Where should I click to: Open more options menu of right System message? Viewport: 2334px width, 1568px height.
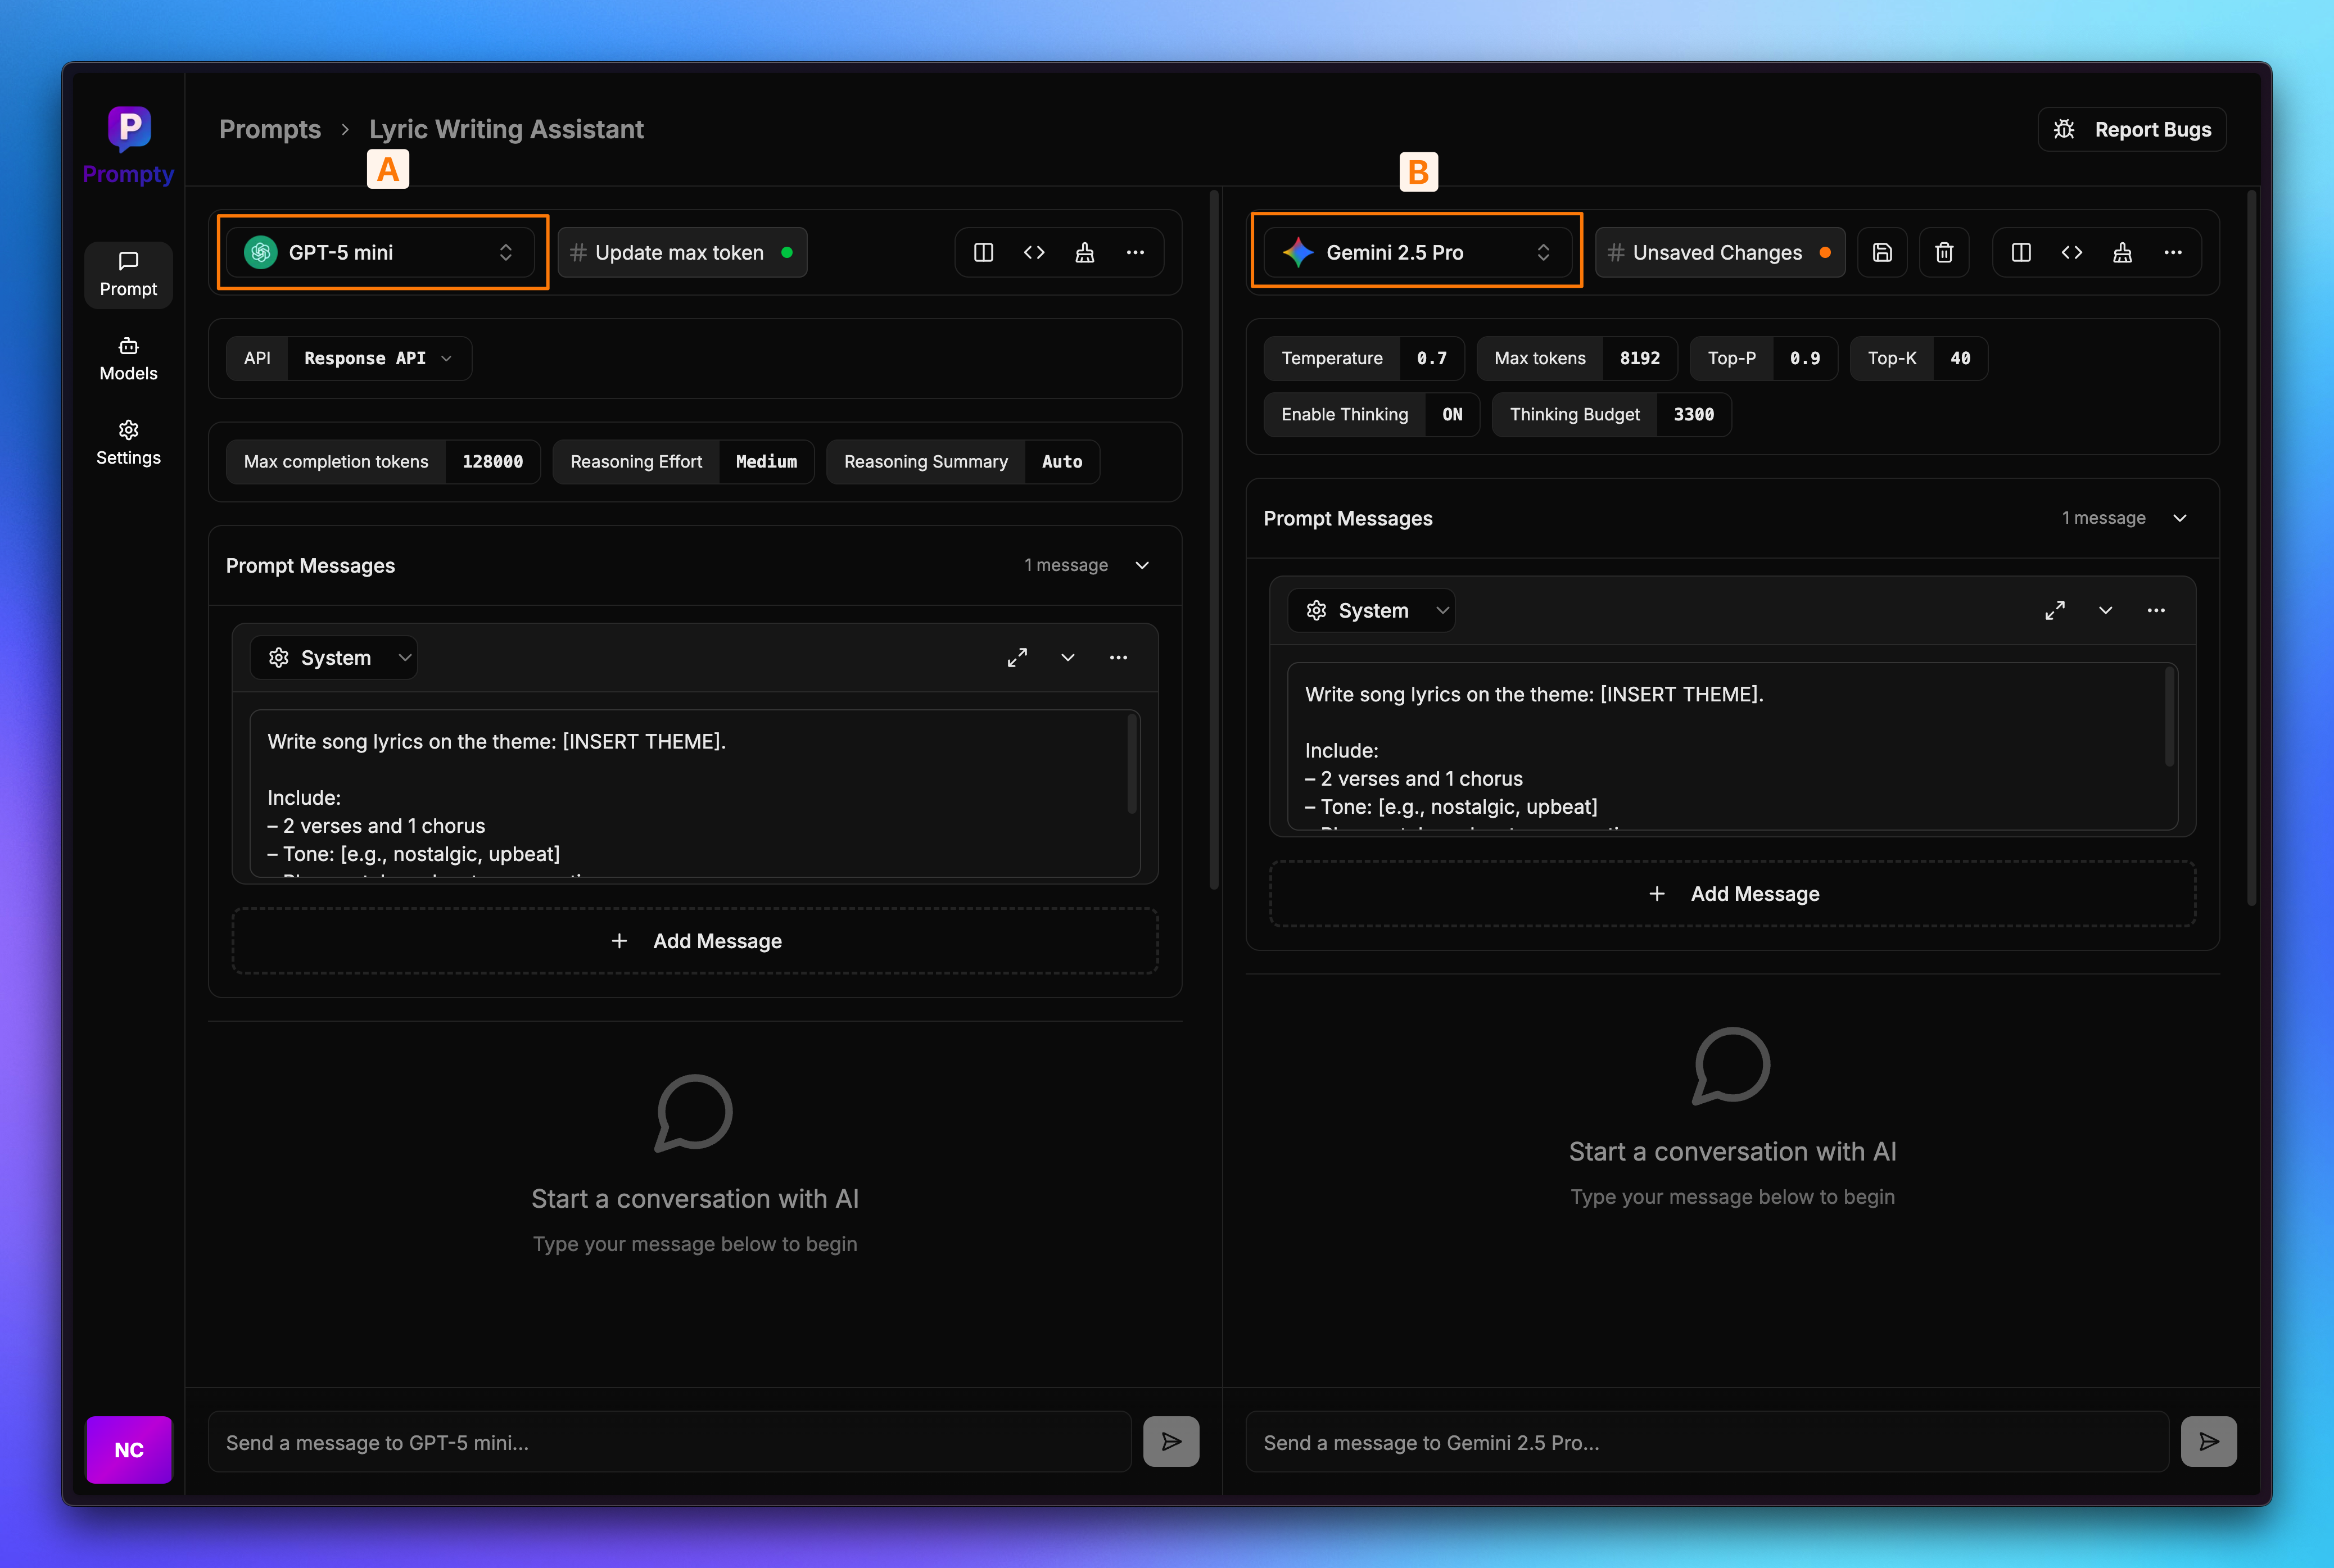click(x=2155, y=611)
